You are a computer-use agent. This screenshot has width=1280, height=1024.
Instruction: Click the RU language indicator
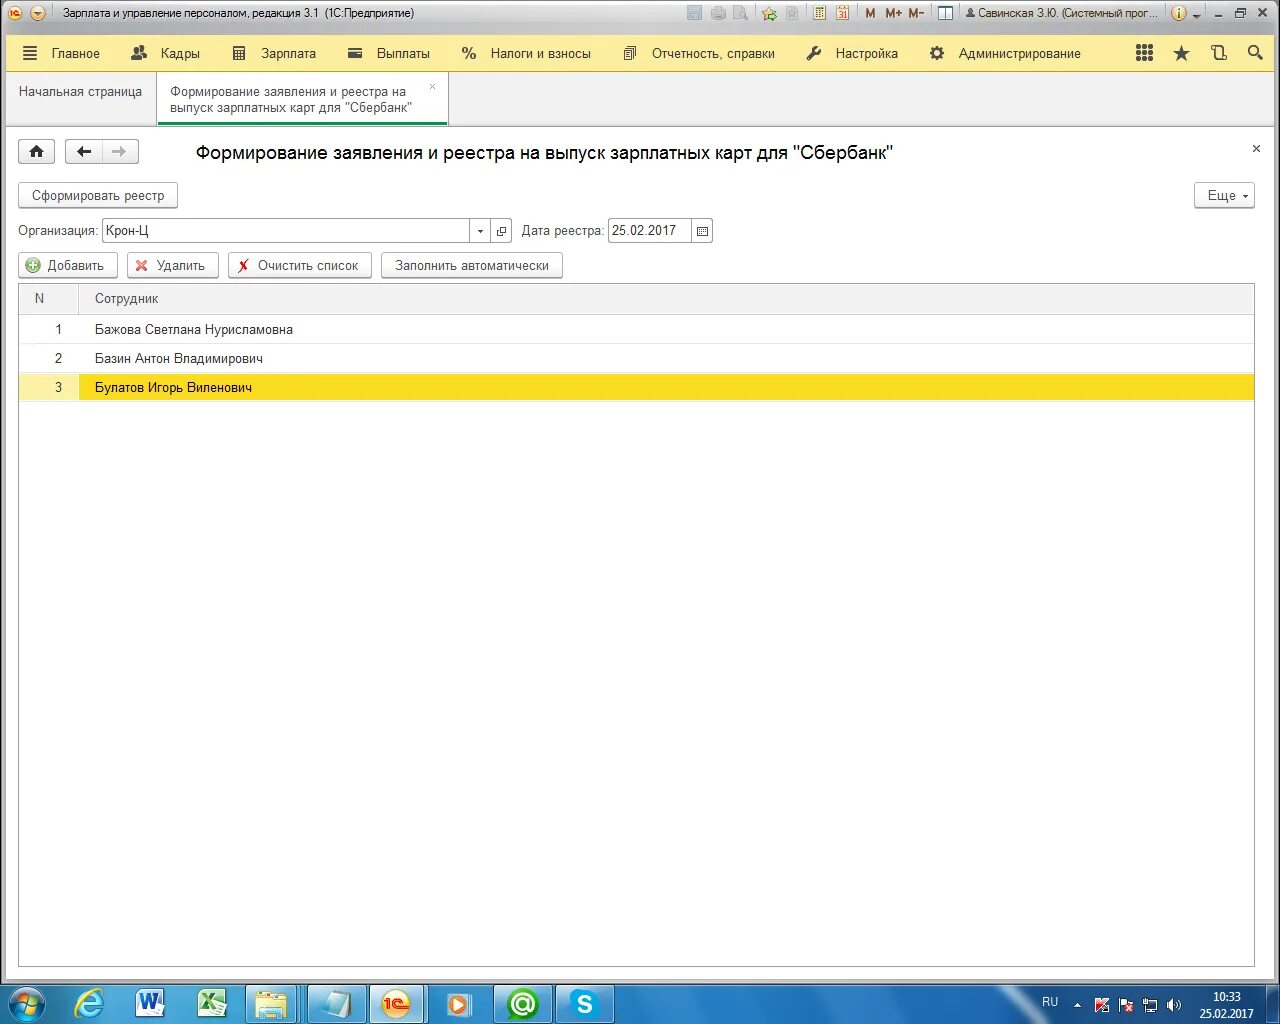(x=1050, y=1002)
